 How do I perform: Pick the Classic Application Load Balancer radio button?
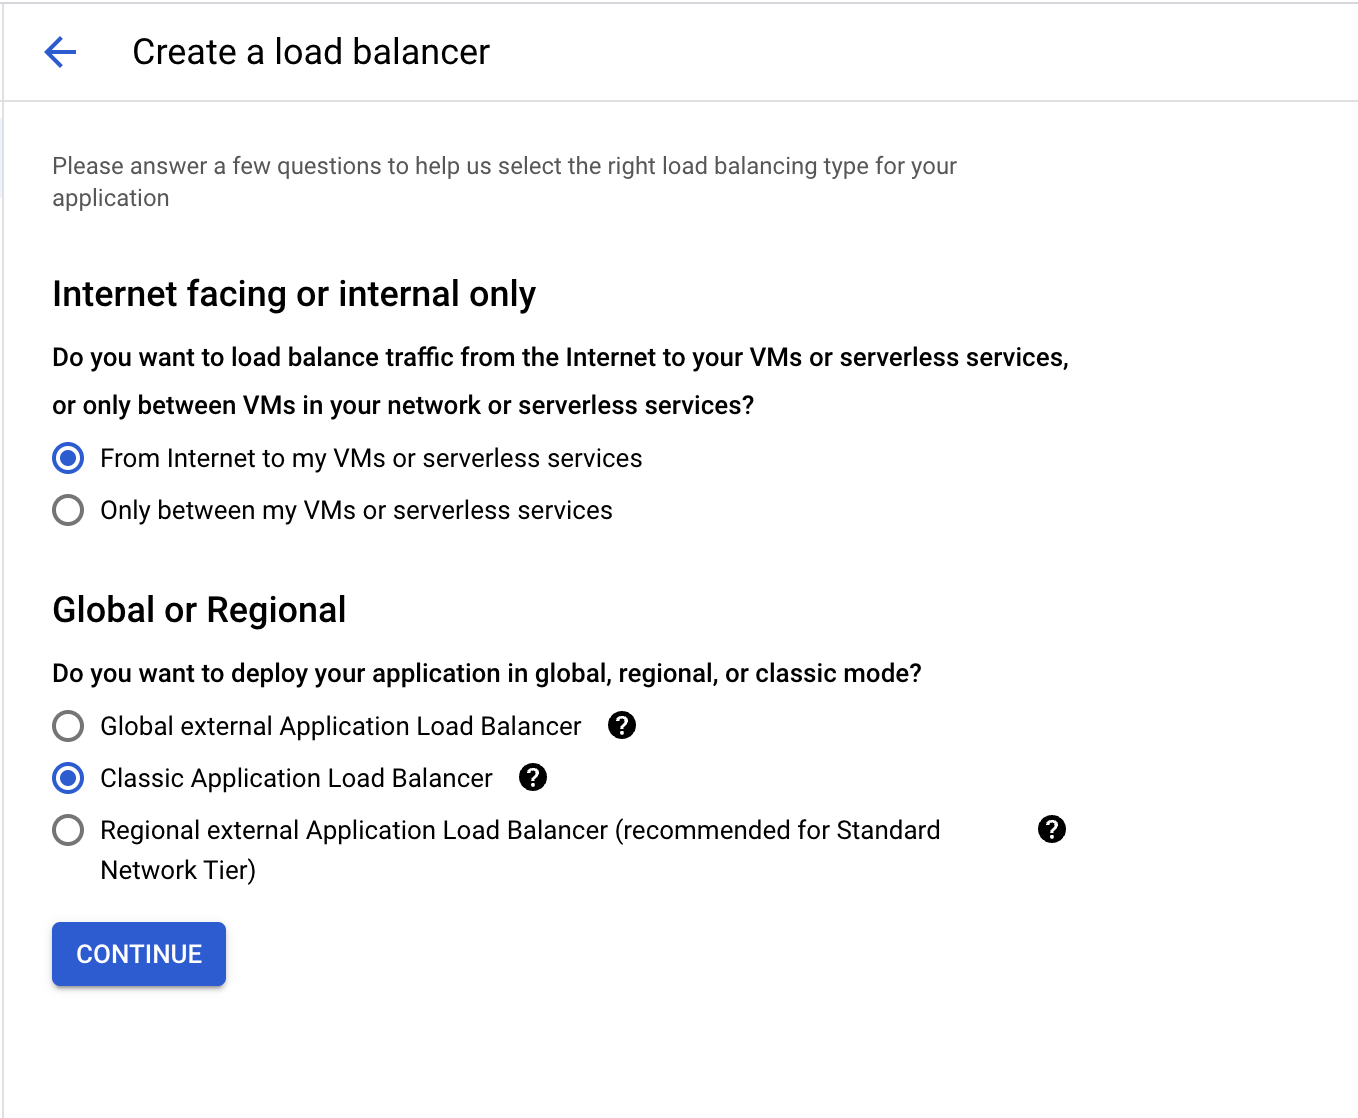[x=68, y=778]
